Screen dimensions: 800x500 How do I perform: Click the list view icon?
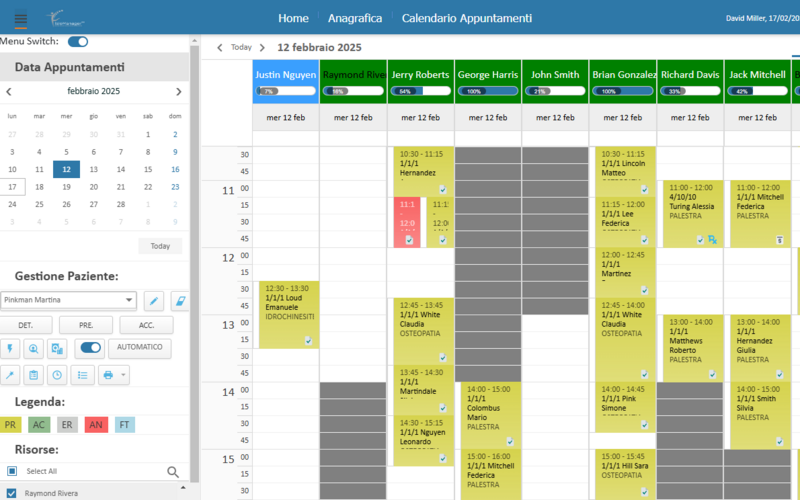tap(84, 375)
